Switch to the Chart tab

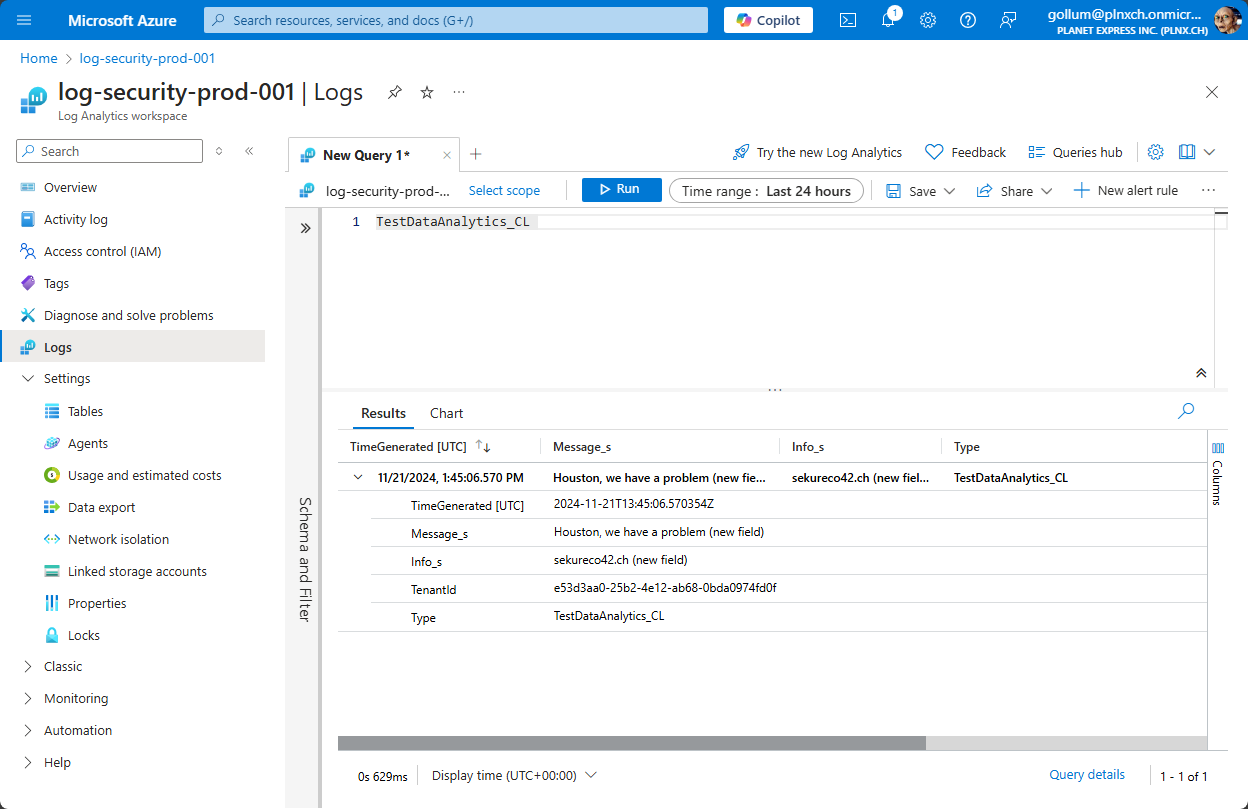coord(446,413)
